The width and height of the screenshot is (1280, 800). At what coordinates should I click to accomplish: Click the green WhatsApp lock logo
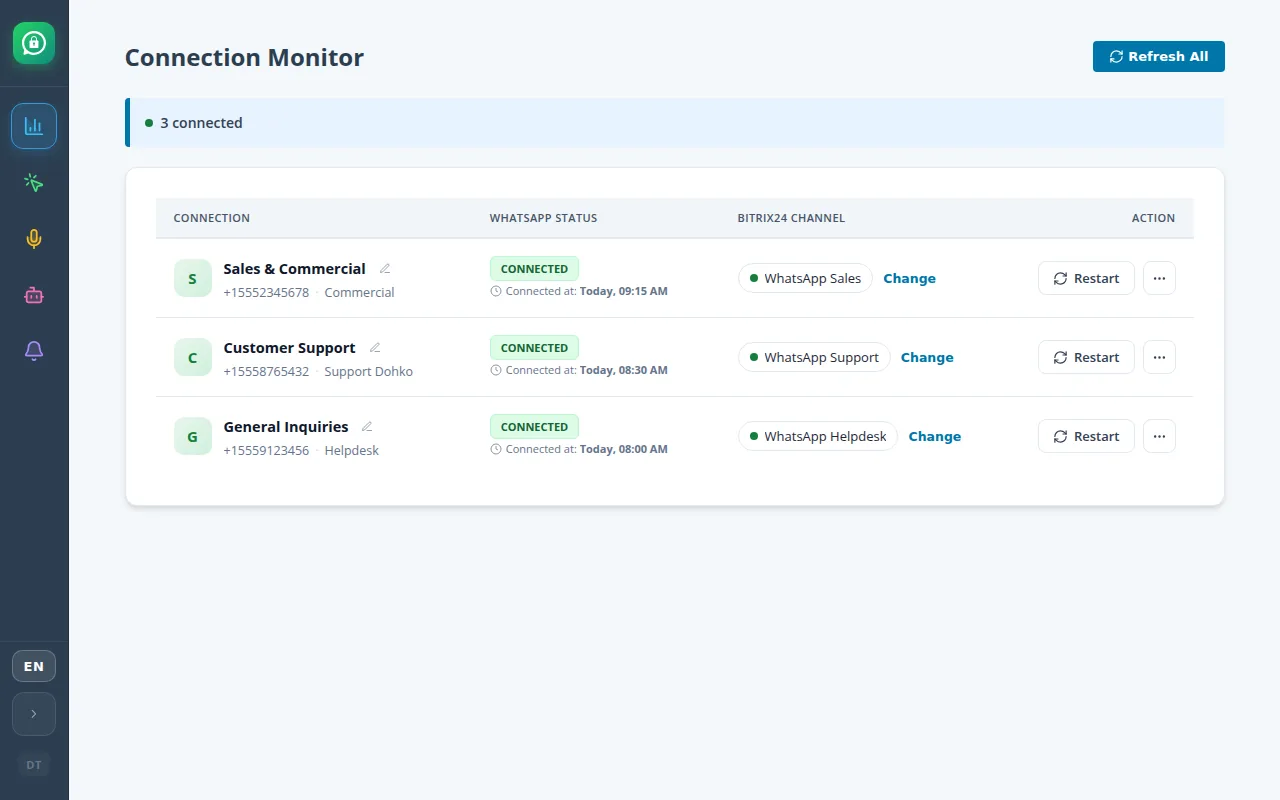coord(34,43)
